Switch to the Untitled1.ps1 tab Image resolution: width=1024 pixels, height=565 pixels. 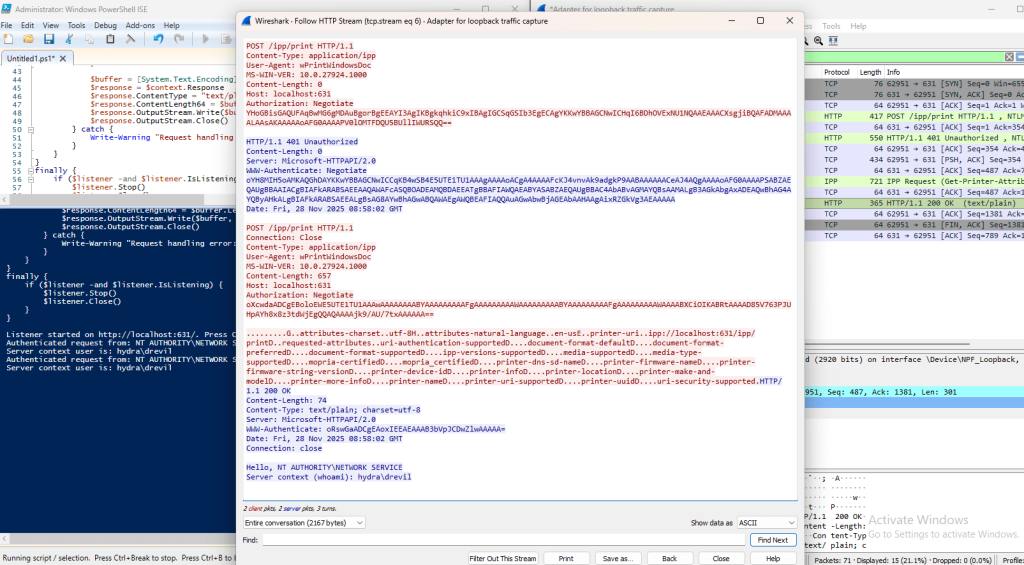(x=29, y=59)
